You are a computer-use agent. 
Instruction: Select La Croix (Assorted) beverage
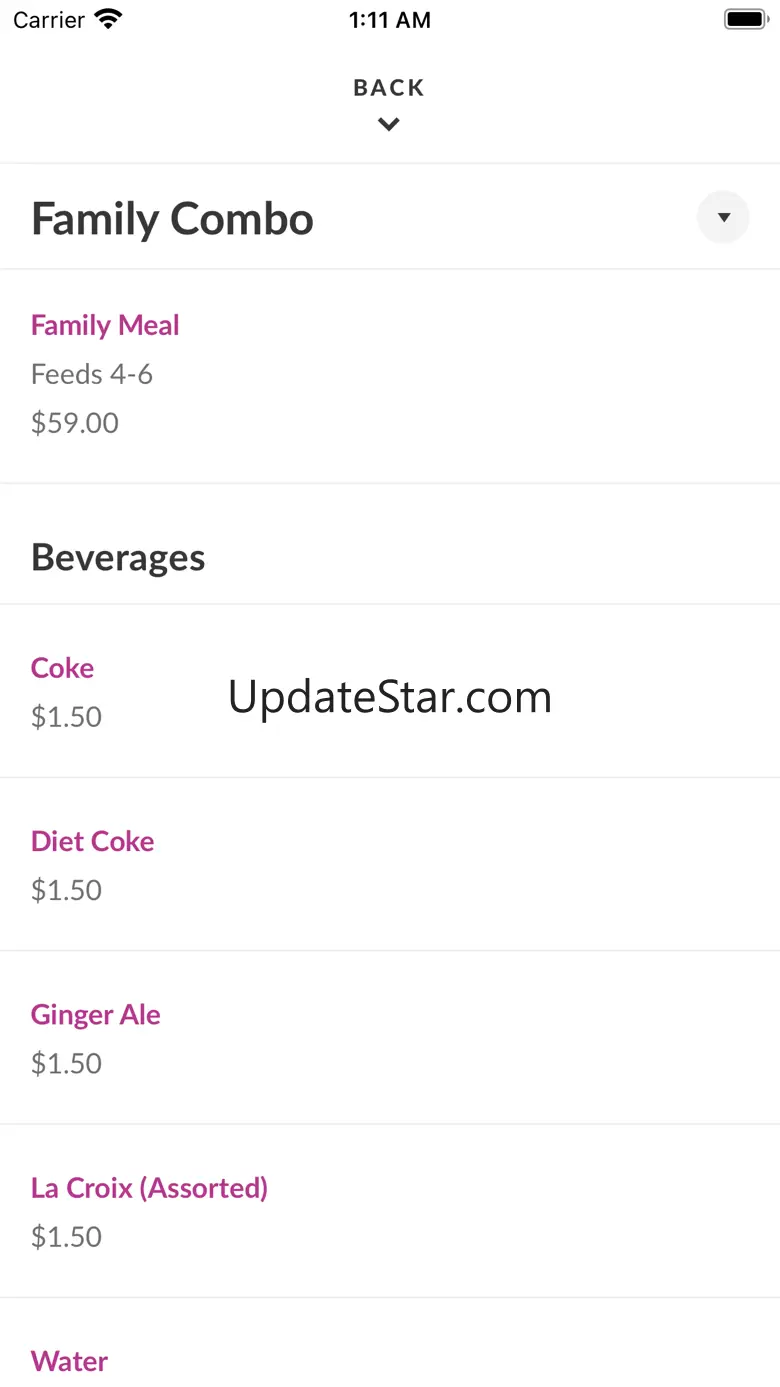(149, 1188)
